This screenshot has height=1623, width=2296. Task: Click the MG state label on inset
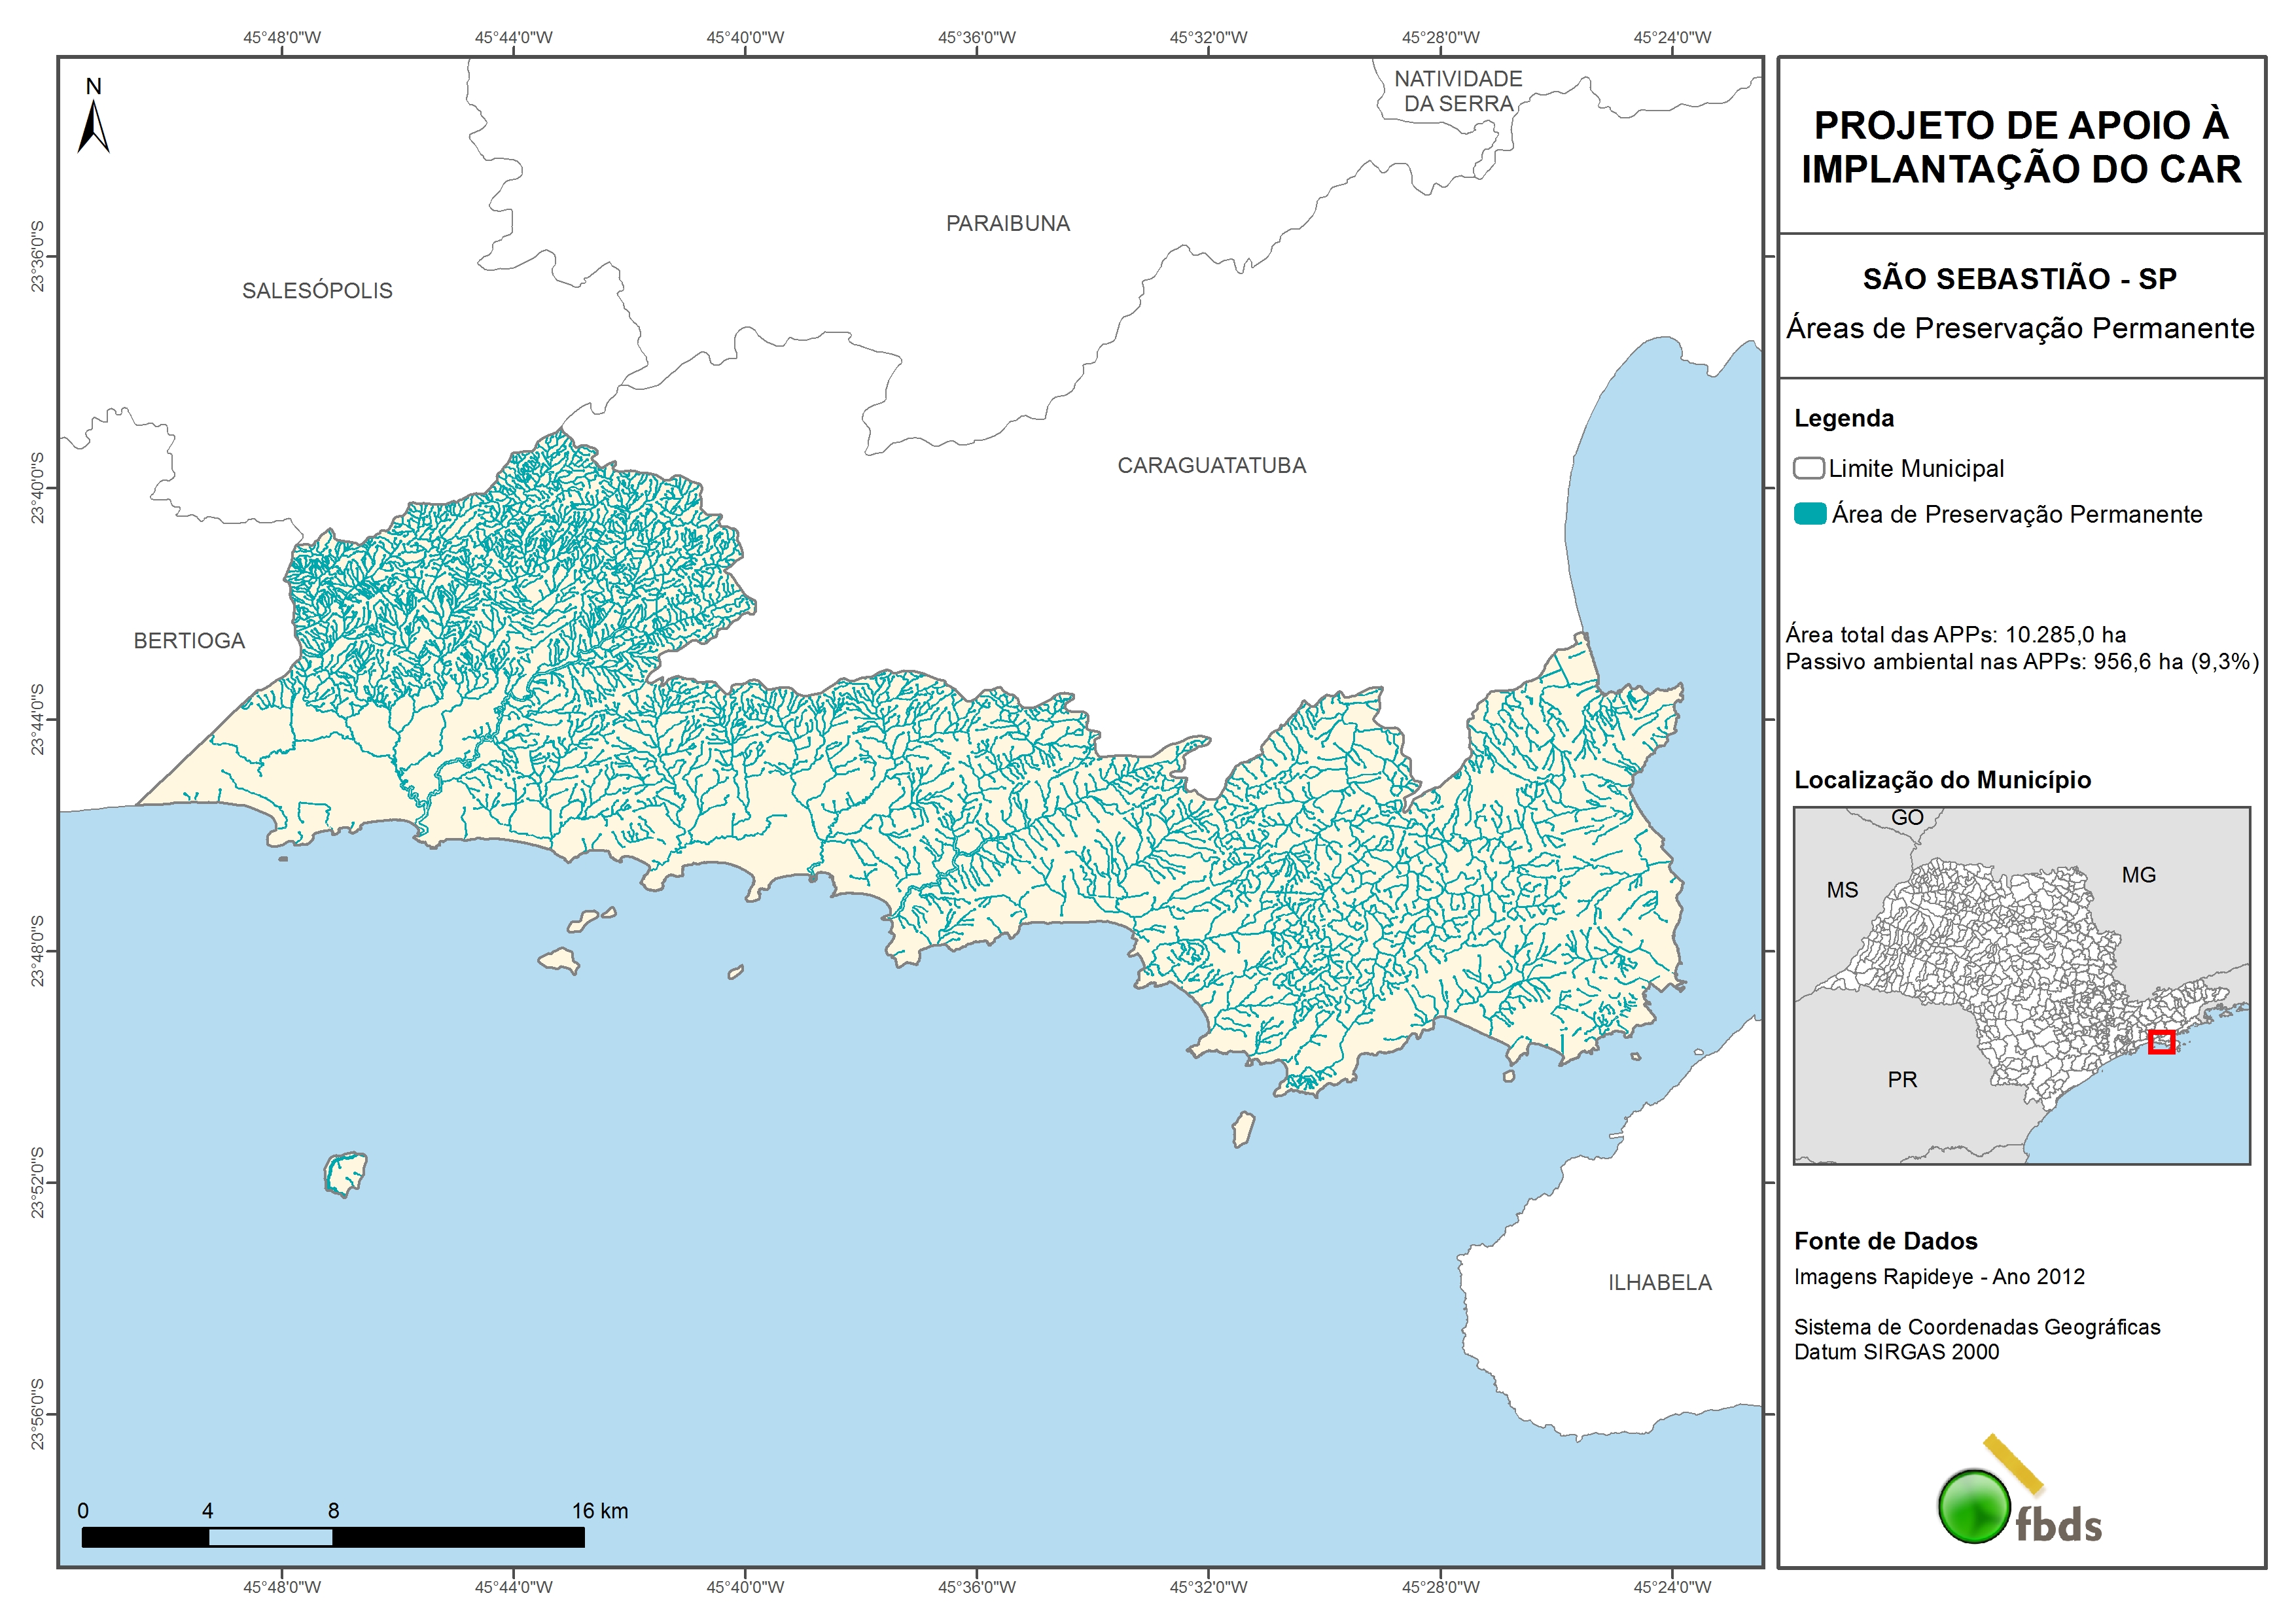pos(2138,875)
